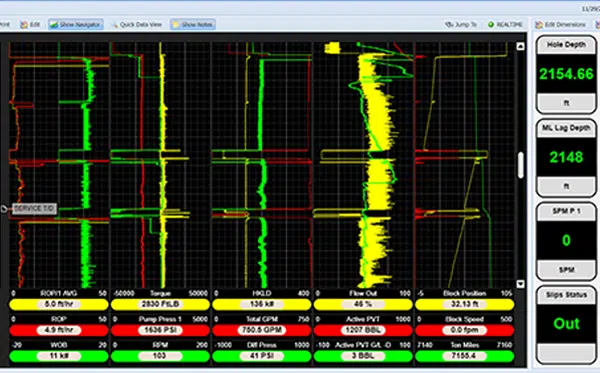The height and width of the screenshot is (373, 600).
Task: Click the SPM P 1 reading of 0
Action: tap(566, 240)
